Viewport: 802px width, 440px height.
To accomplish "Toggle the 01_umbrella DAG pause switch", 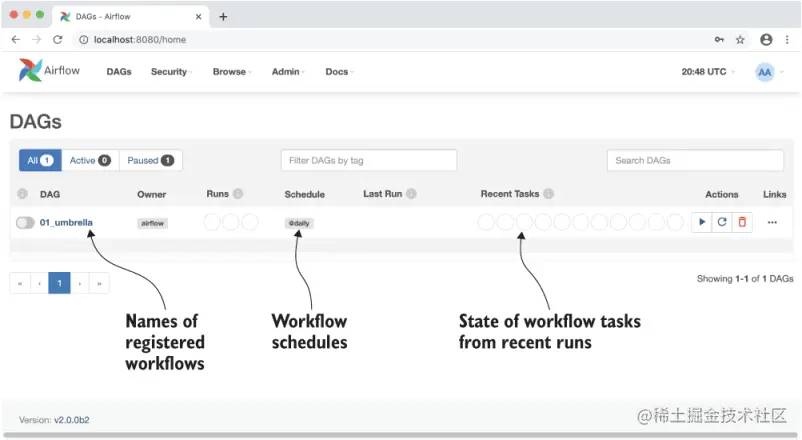I will [x=25, y=223].
